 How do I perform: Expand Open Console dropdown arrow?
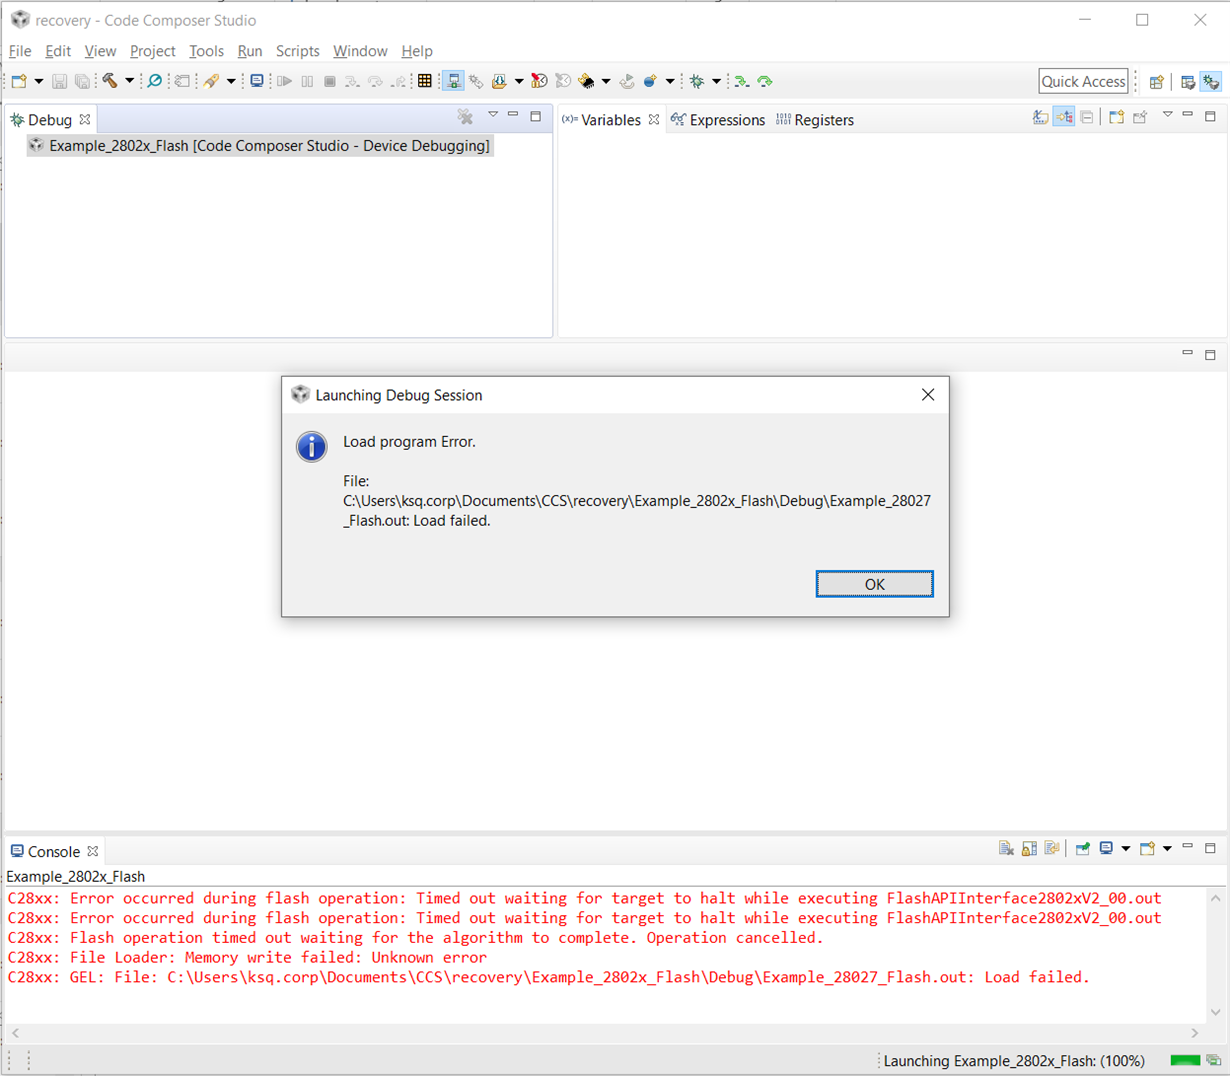pyautogui.click(x=1167, y=849)
